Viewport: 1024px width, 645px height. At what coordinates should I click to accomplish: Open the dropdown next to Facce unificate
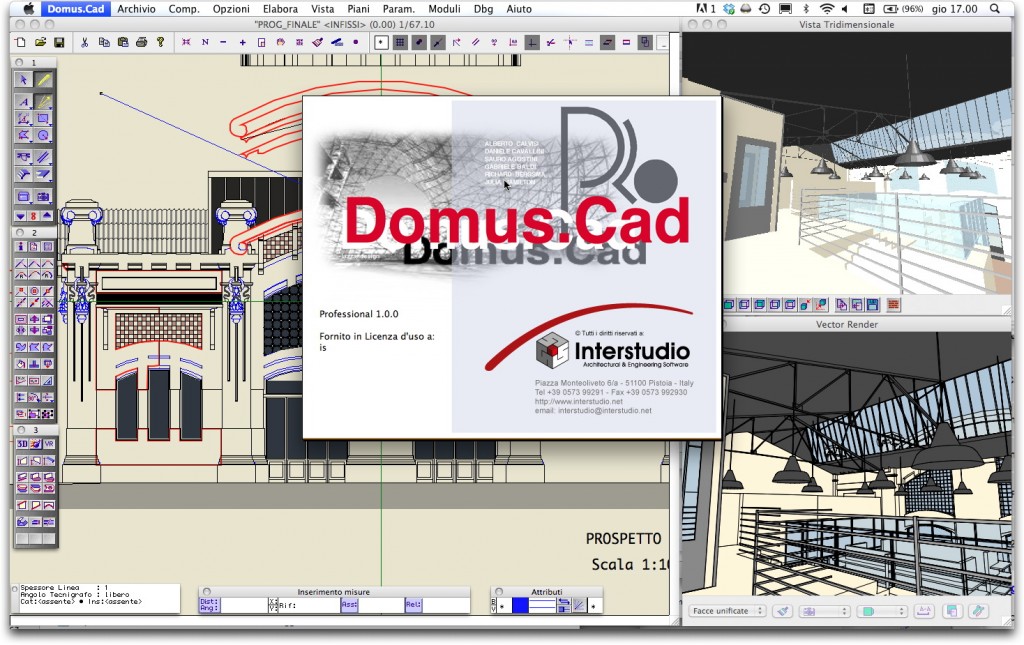(x=823, y=610)
